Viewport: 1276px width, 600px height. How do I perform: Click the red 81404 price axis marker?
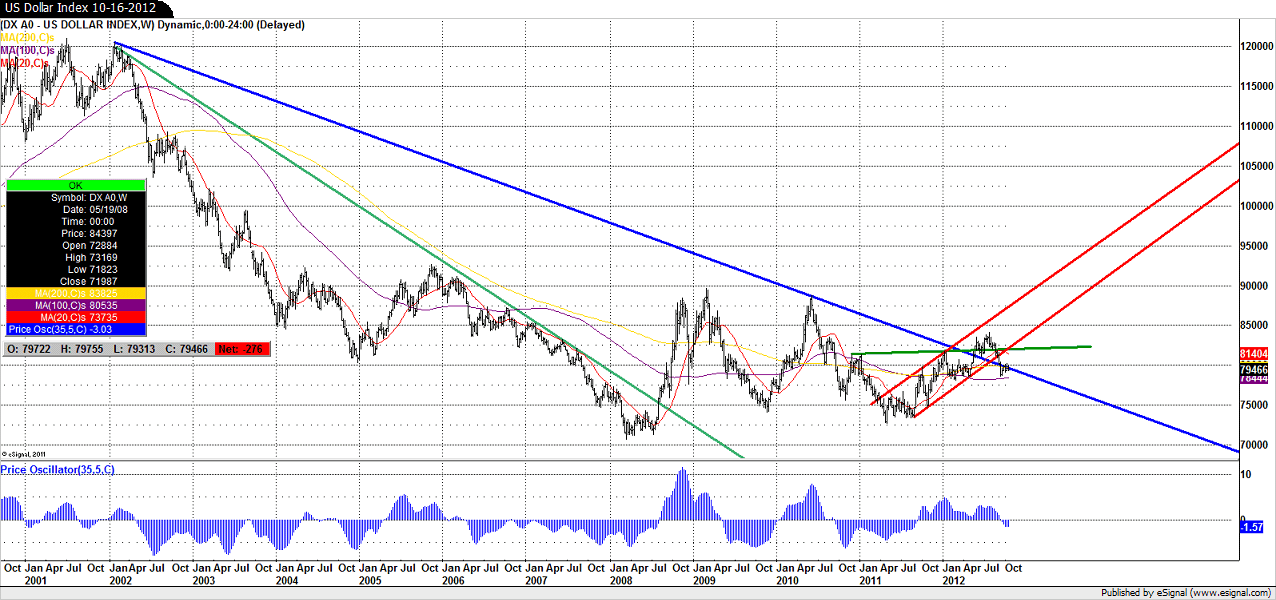pos(1255,354)
